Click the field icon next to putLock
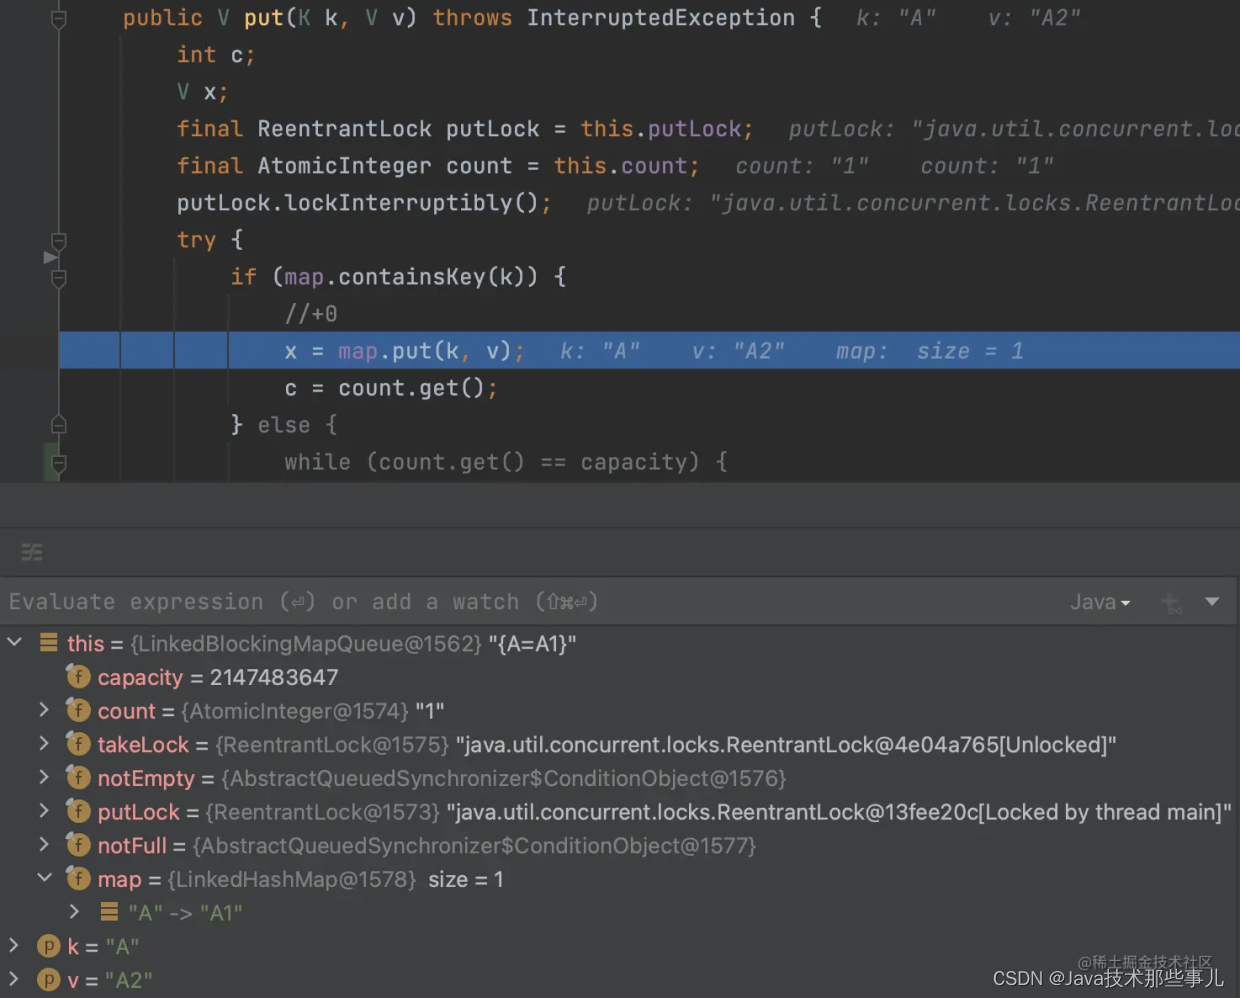The height and width of the screenshot is (998, 1240). pos(78,811)
